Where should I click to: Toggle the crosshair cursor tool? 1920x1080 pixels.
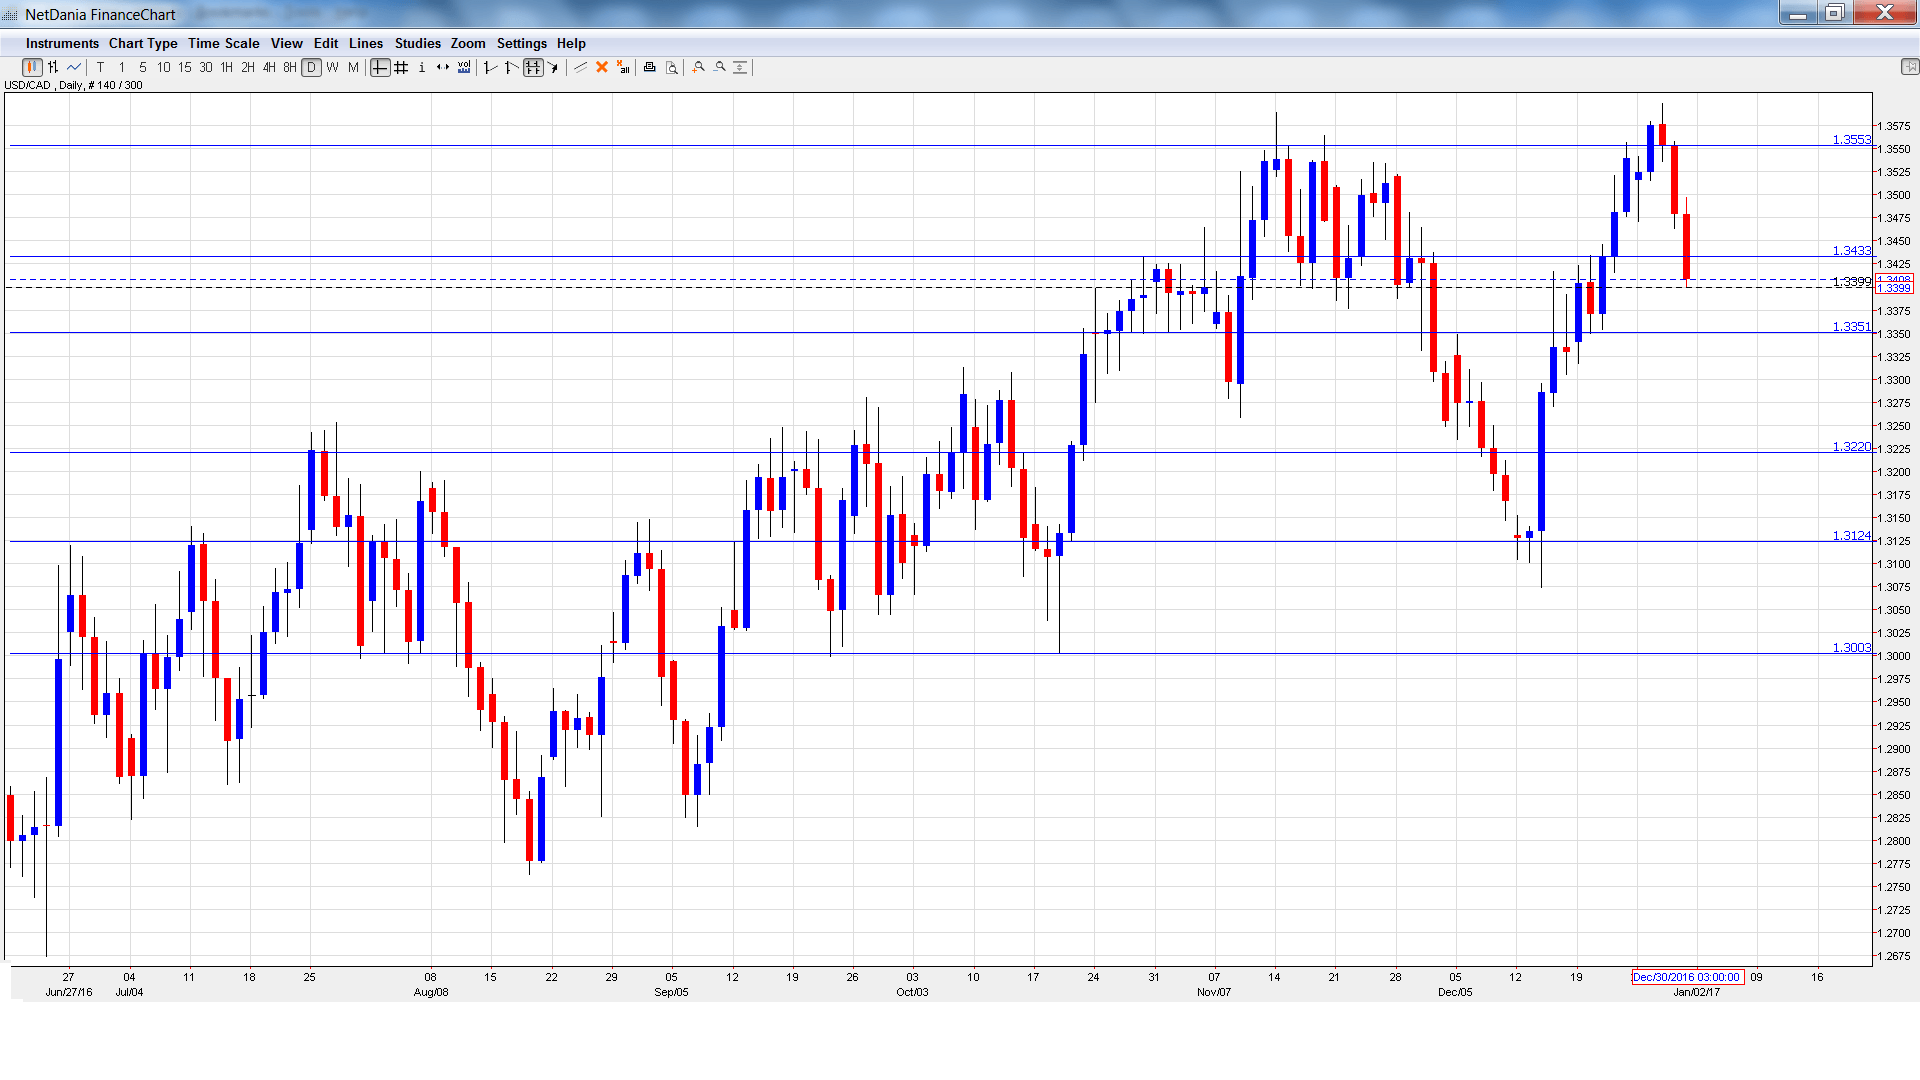380,67
